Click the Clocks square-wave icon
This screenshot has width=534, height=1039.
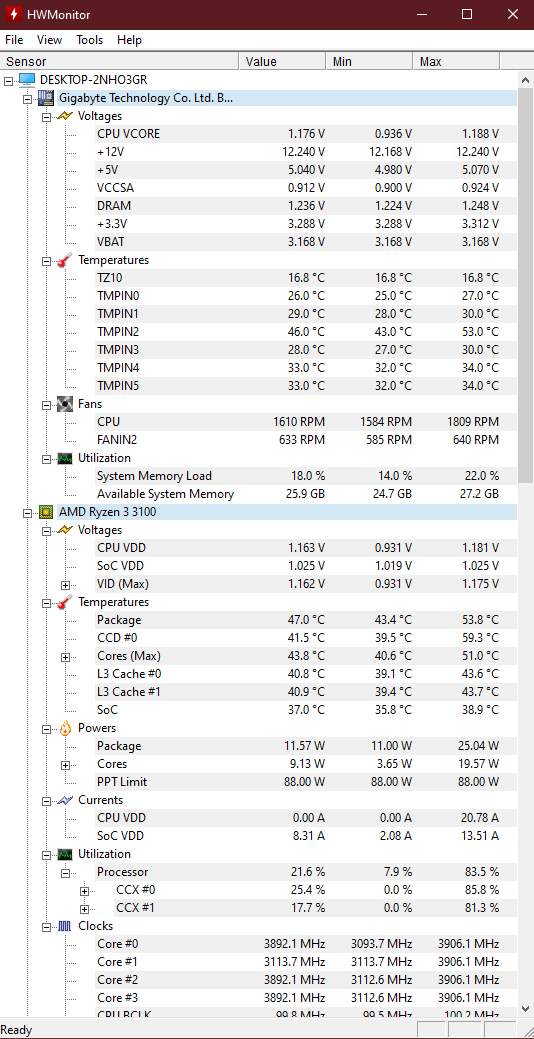point(65,926)
